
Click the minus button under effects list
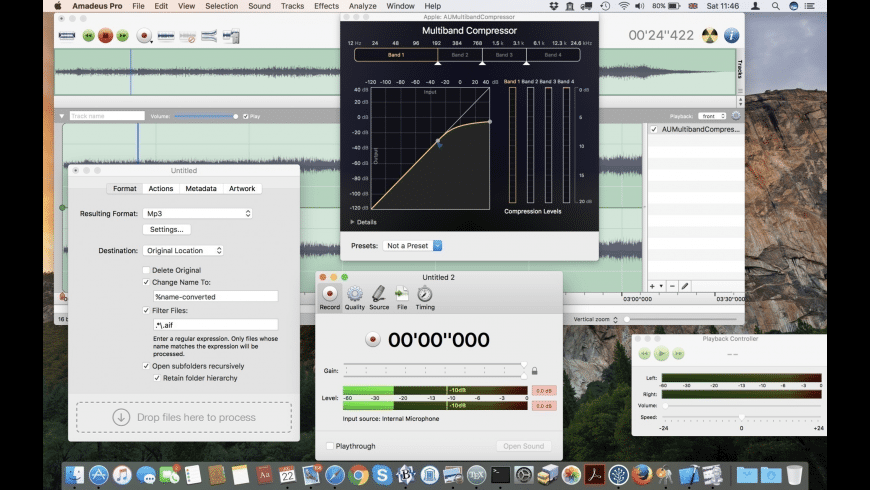[x=672, y=286]
